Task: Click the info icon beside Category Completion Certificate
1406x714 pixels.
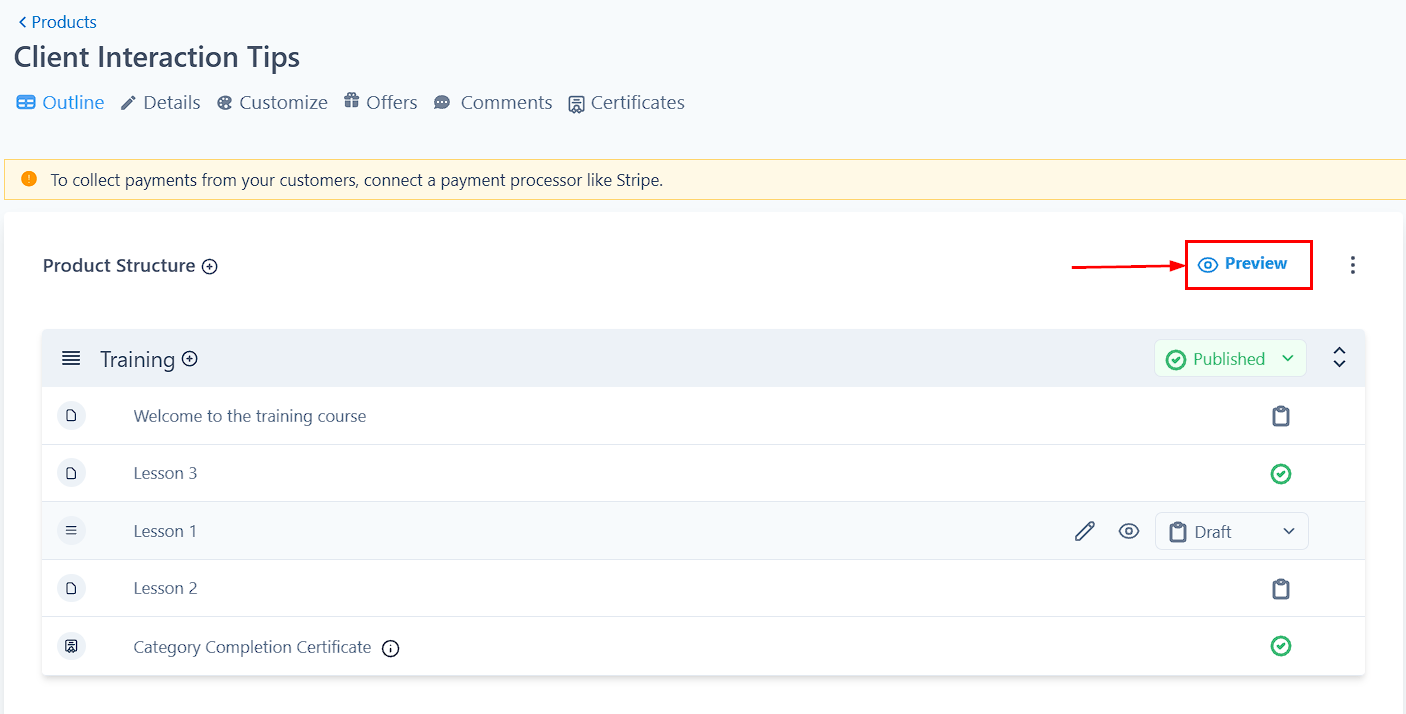Action: click(391, 648)
